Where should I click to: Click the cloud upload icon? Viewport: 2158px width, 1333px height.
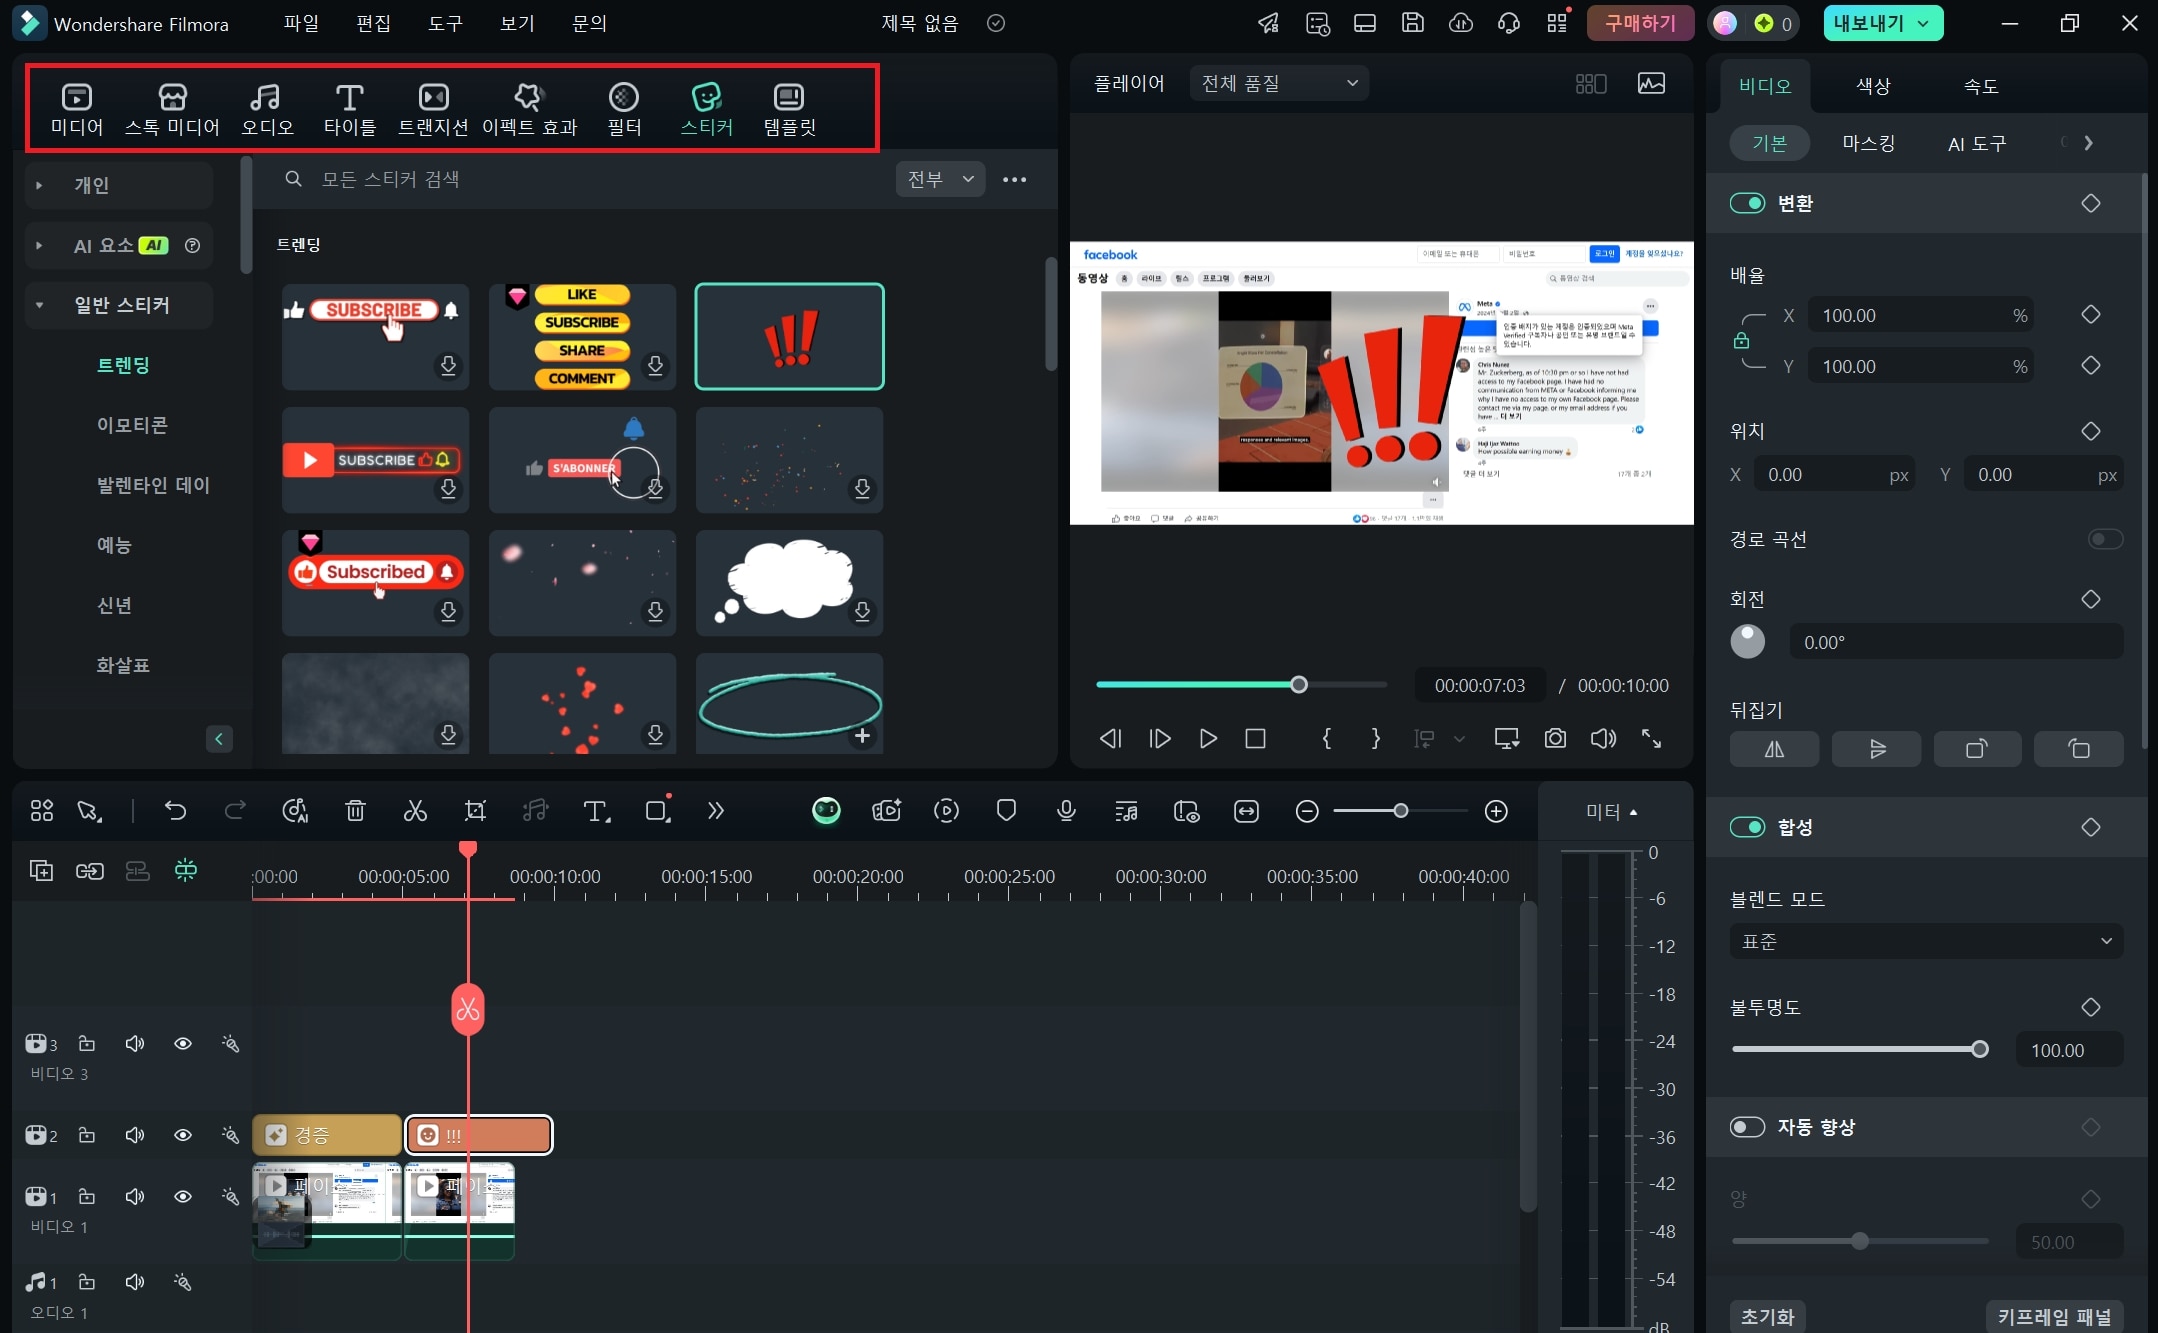click(1460, 23)
